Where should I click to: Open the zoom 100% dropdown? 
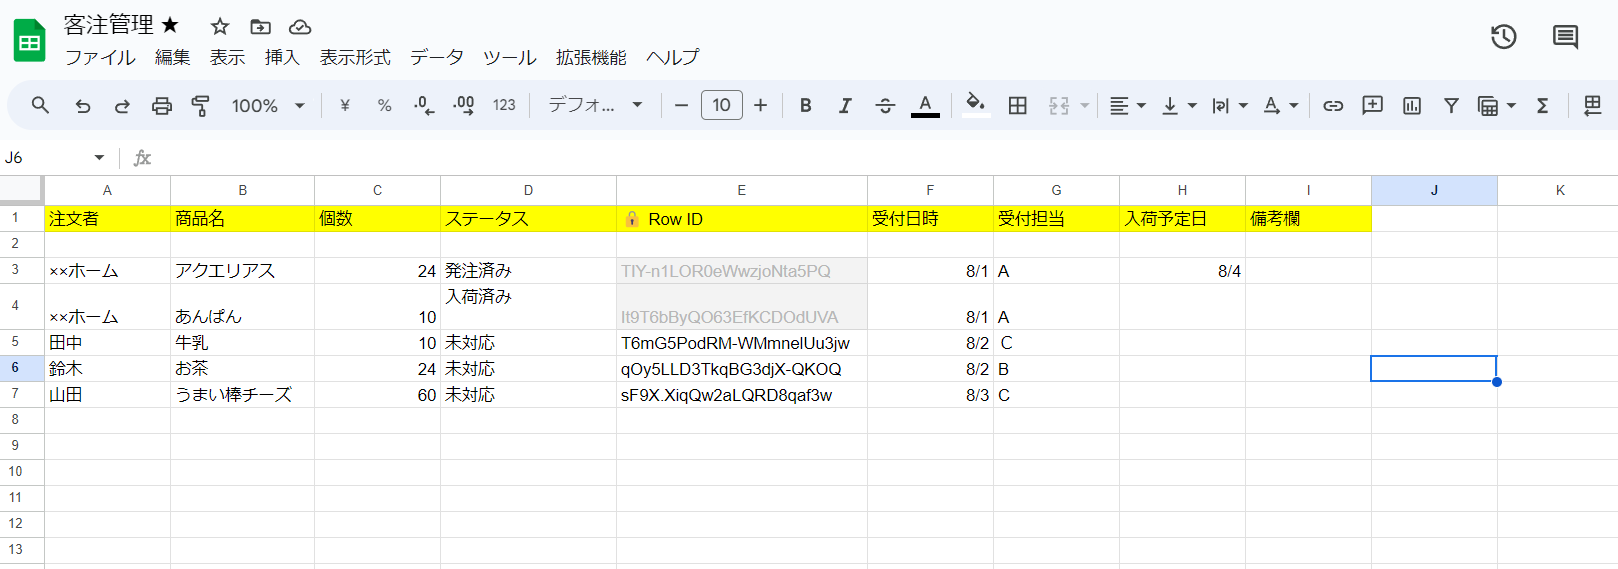(268, 105)
